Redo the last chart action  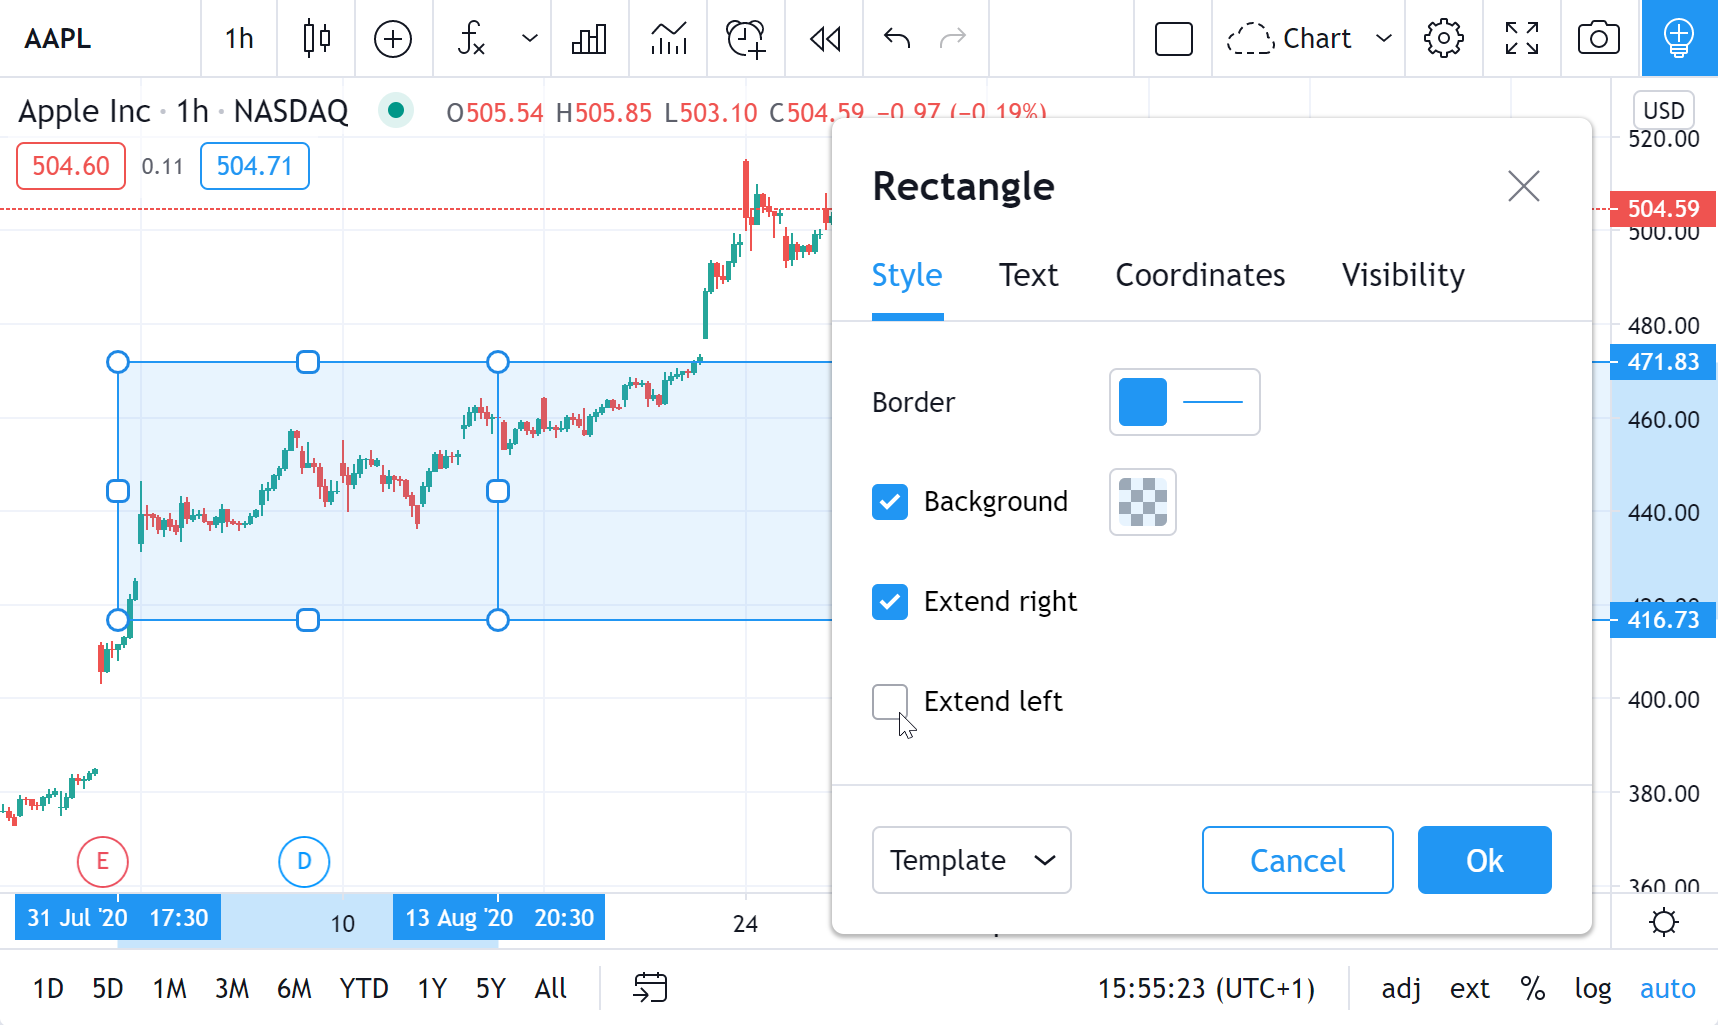[953, 39]
